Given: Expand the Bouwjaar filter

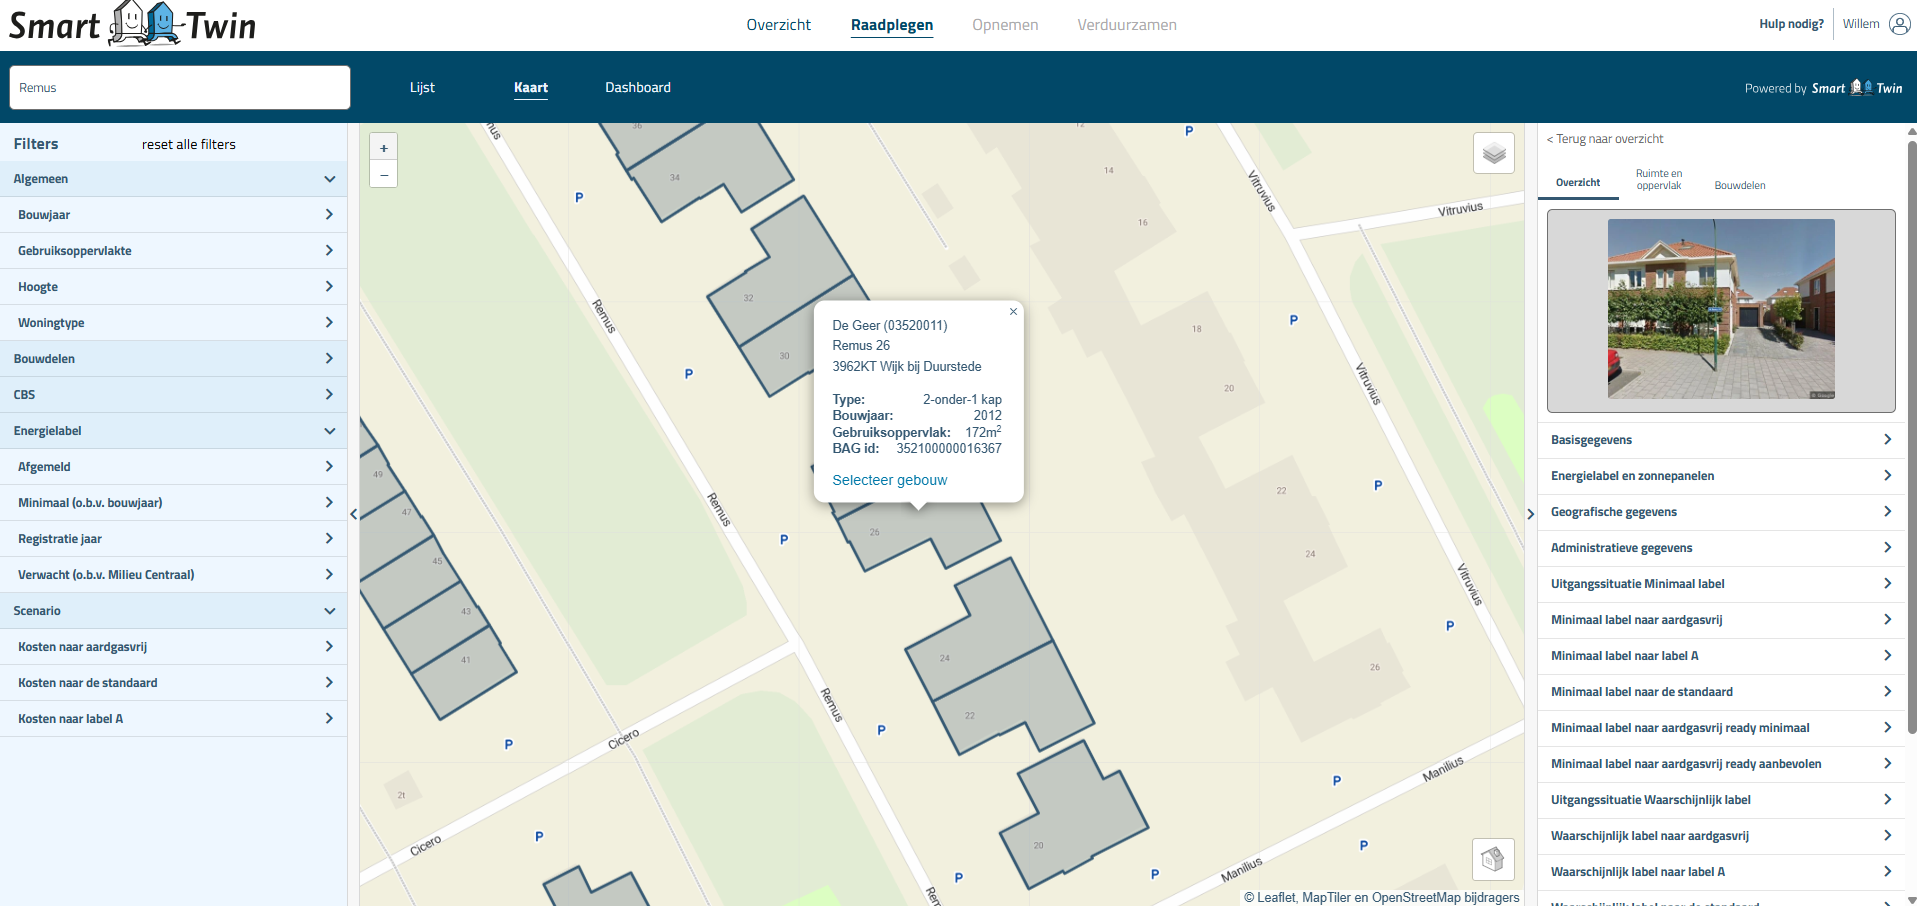Looking at the screenshot, I should [x=329, y=215].
